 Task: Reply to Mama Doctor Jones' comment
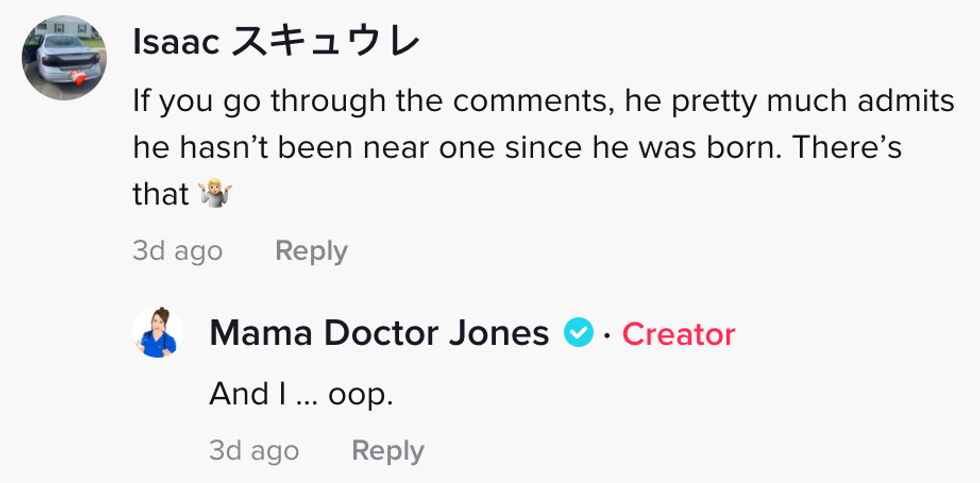point(388,450)
